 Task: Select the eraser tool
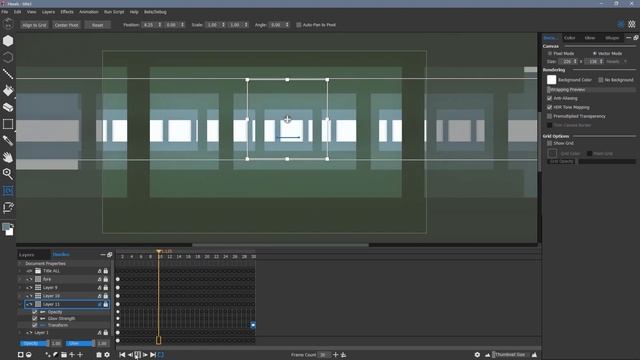click(8, 107)
